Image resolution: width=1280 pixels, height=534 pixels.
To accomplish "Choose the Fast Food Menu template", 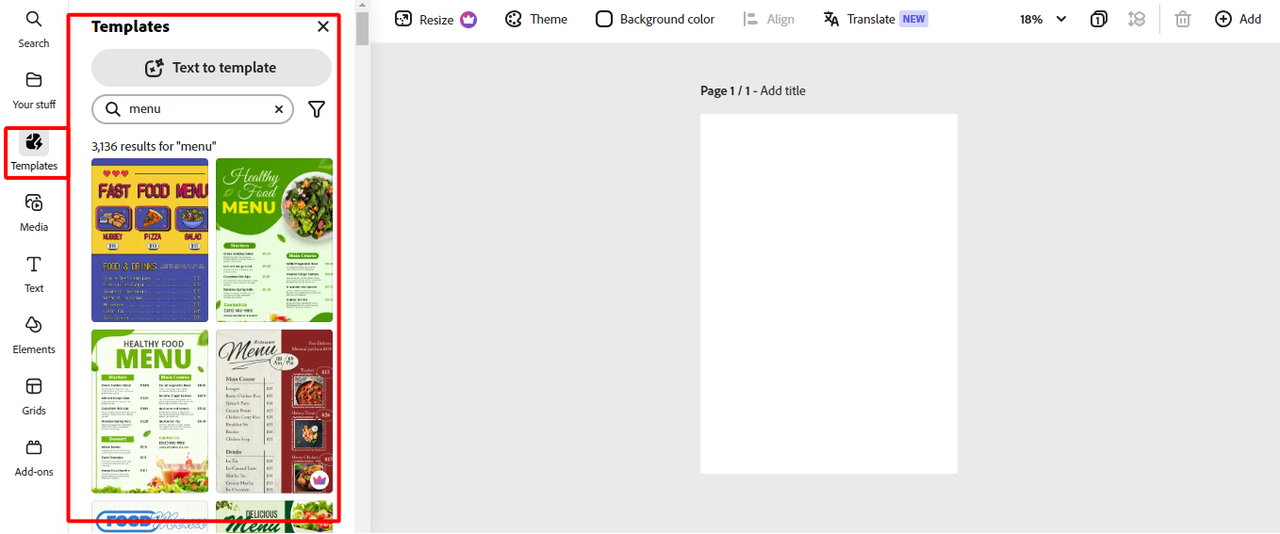I will coord(150,240).
